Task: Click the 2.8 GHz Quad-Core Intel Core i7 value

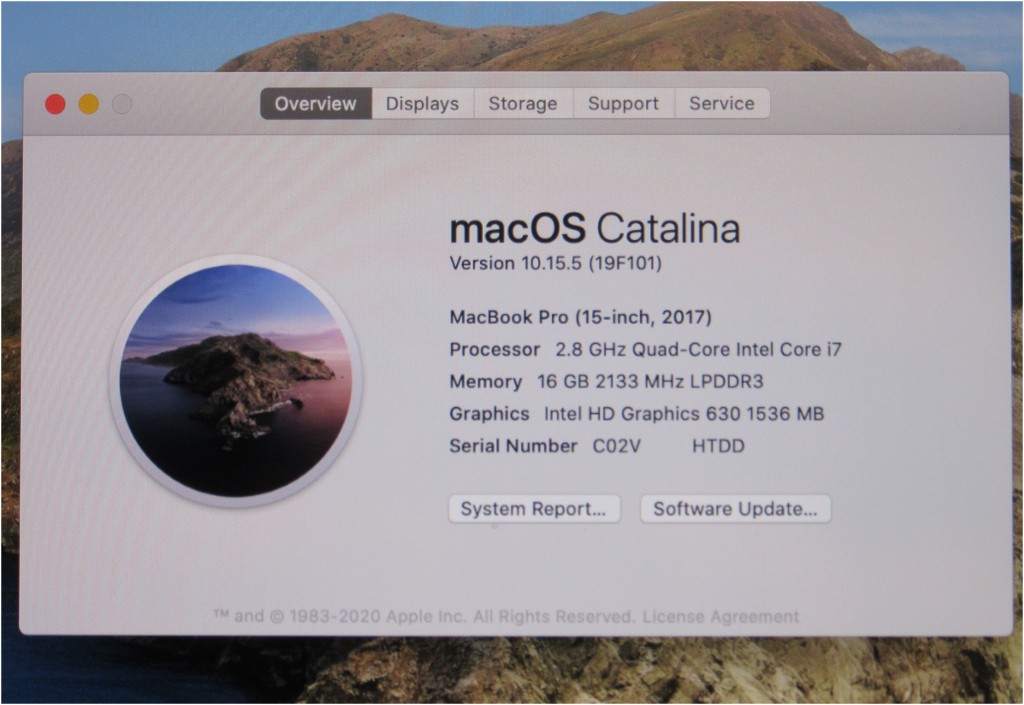Action: [x=698, y=350]
